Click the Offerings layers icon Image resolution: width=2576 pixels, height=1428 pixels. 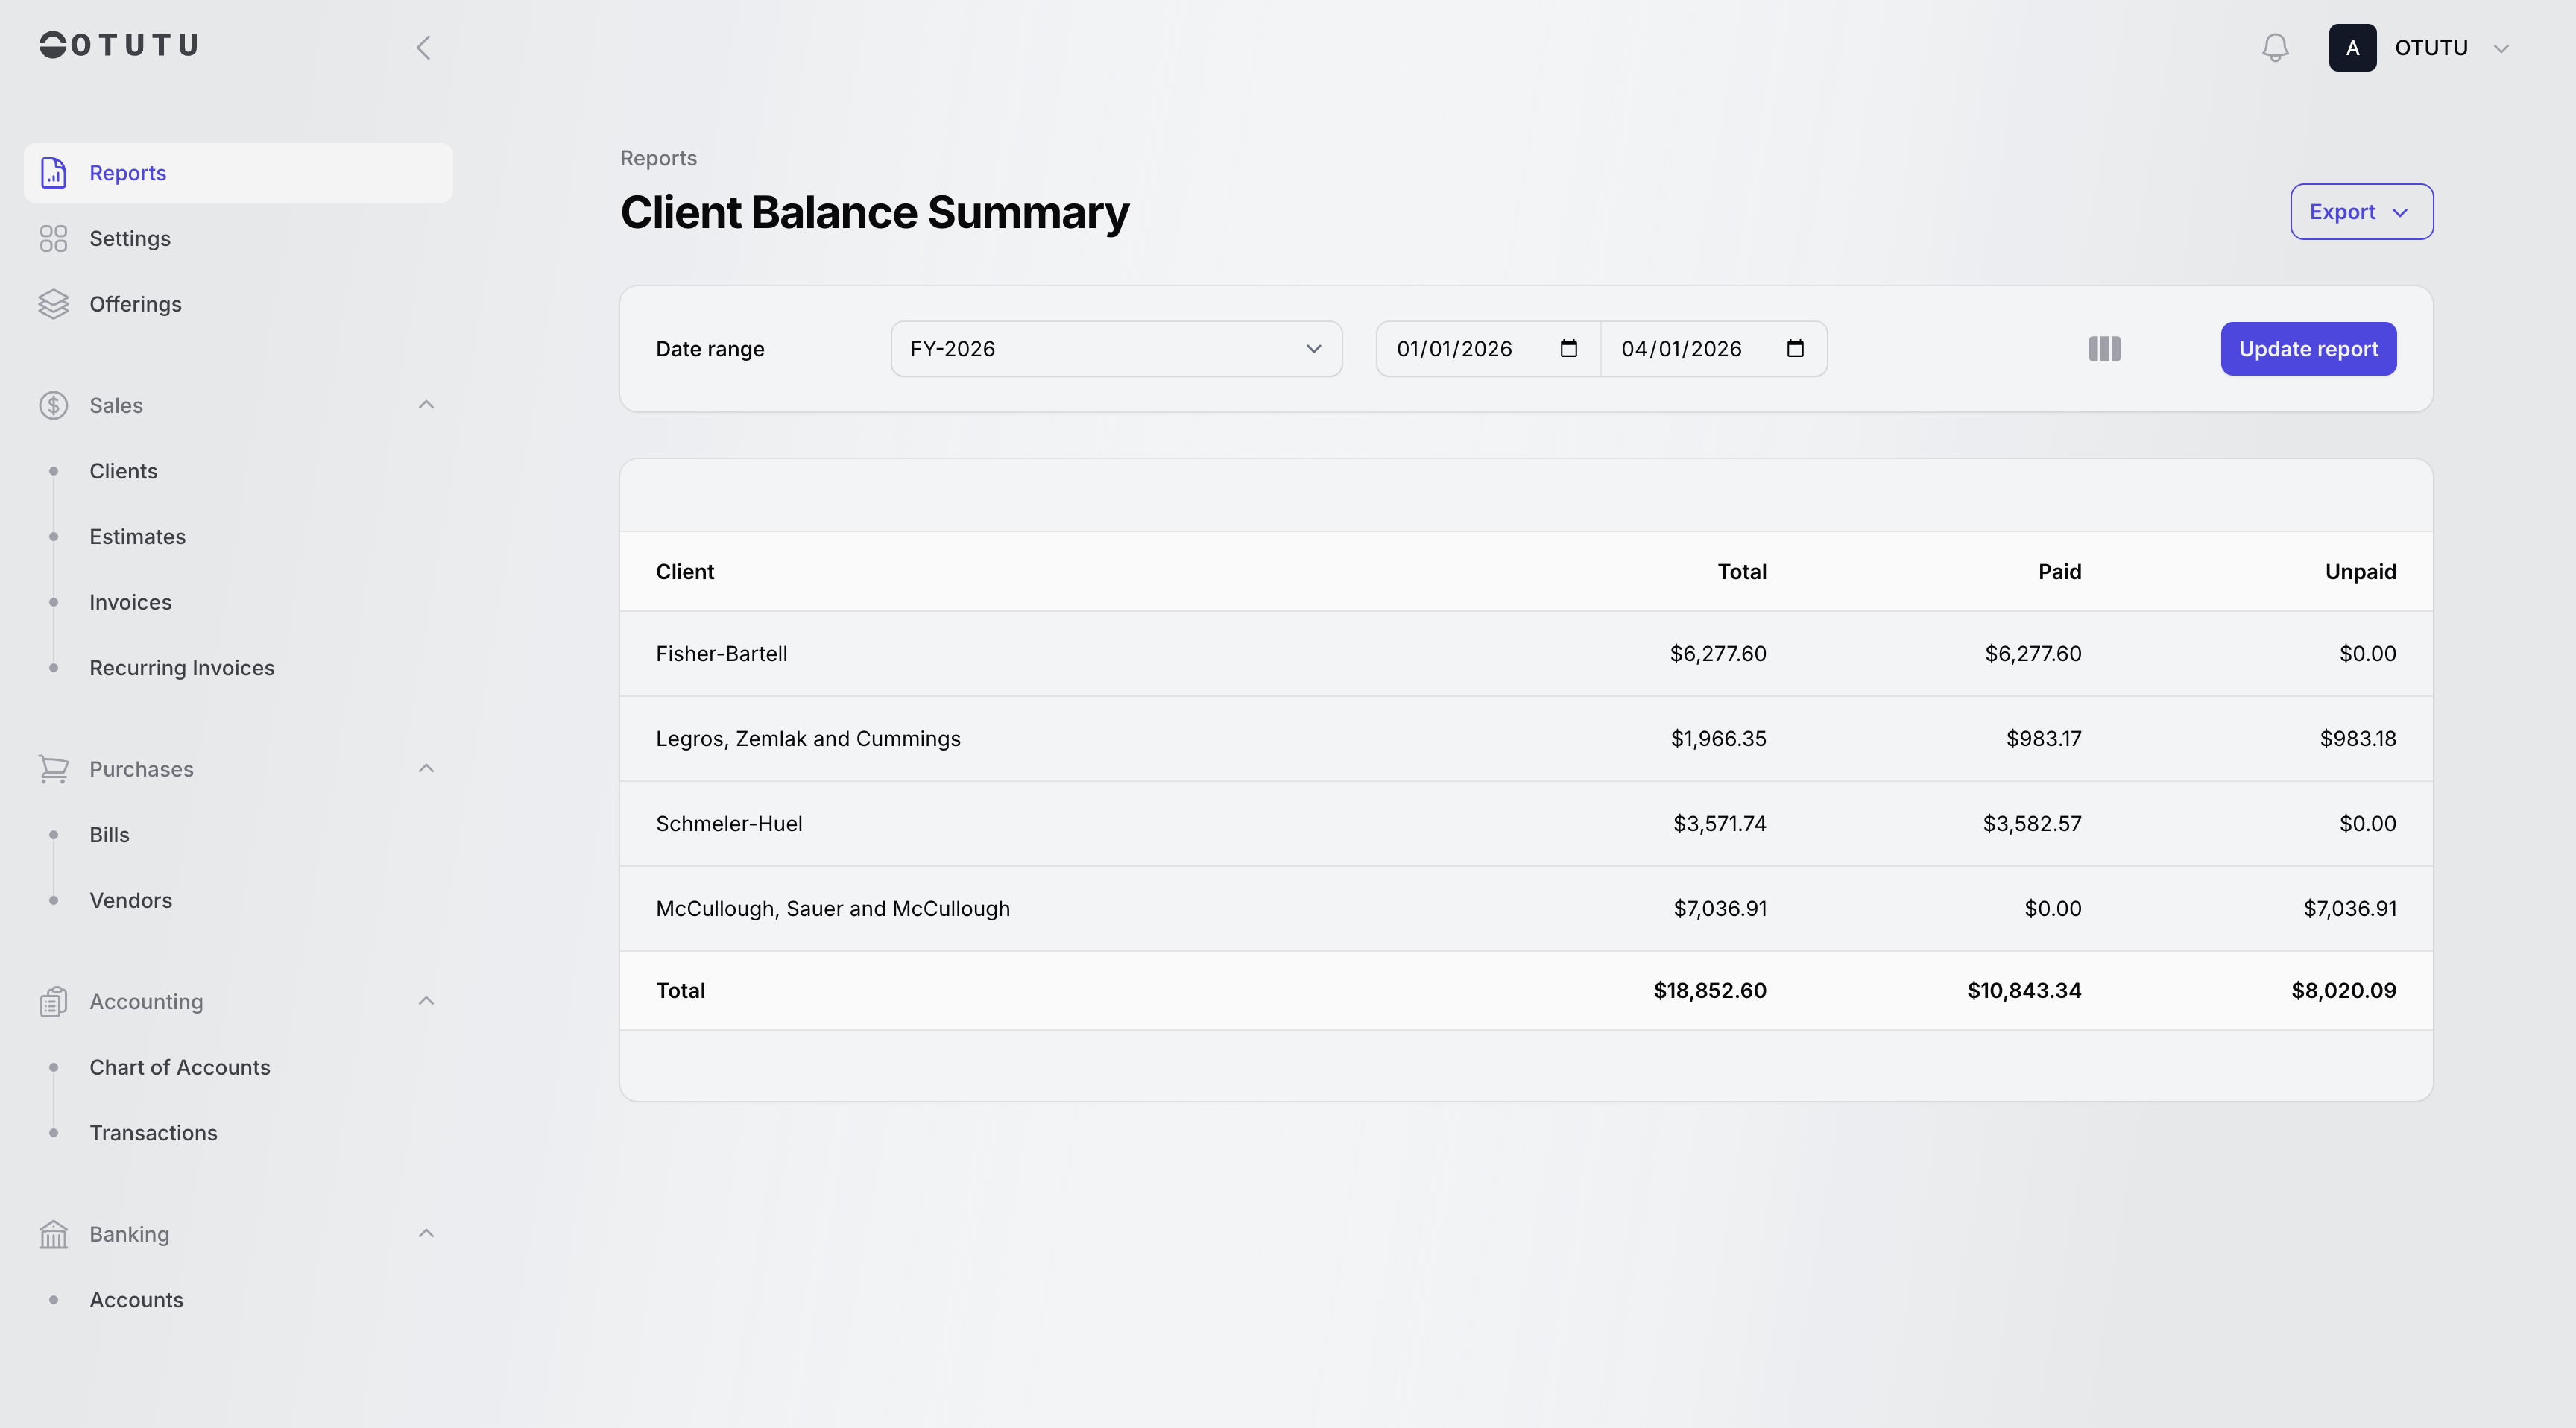53,304
